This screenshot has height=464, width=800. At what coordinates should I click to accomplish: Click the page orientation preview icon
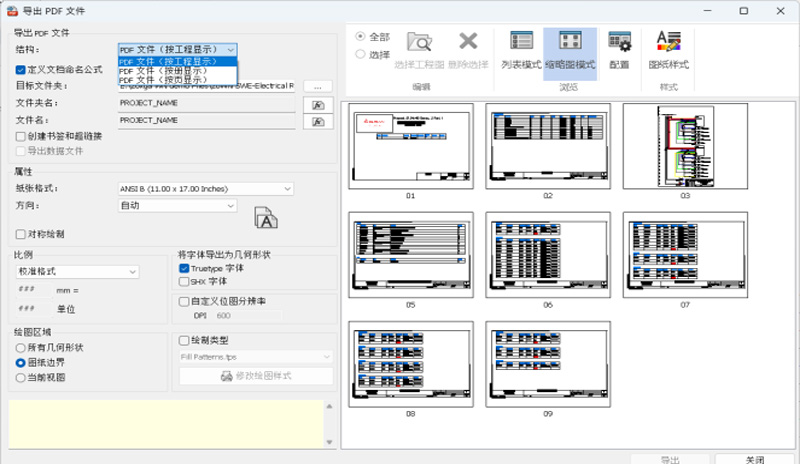[264, 216]
